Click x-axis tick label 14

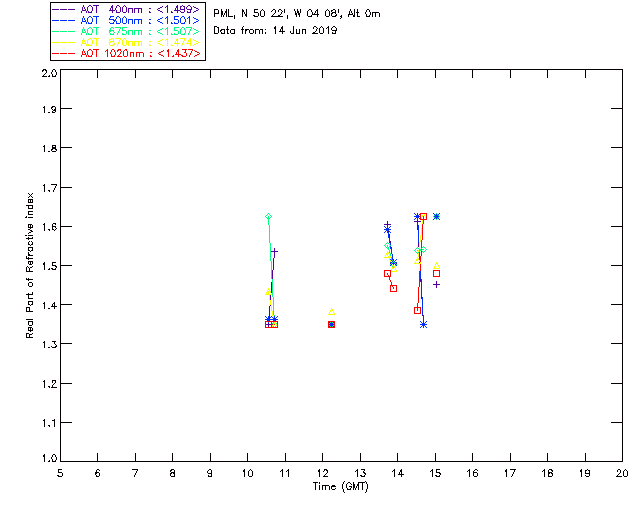(x=398, y=473)
